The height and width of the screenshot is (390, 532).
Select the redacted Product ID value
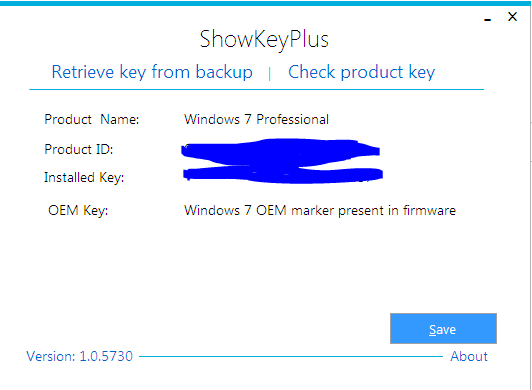(280, 152)
